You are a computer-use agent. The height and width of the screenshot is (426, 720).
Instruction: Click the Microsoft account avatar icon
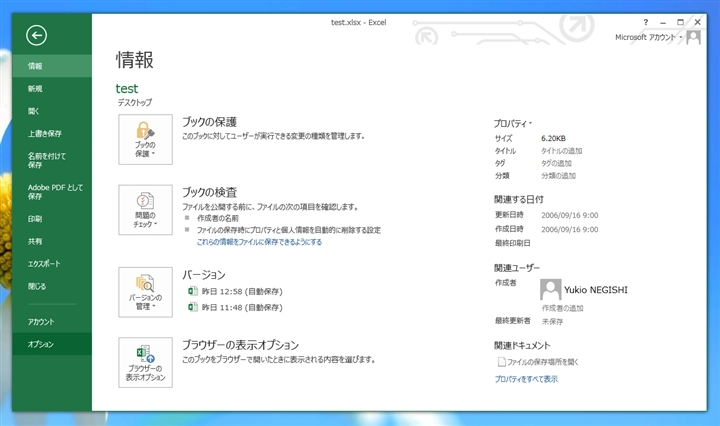pyautogui.click(x=693, y=37)
